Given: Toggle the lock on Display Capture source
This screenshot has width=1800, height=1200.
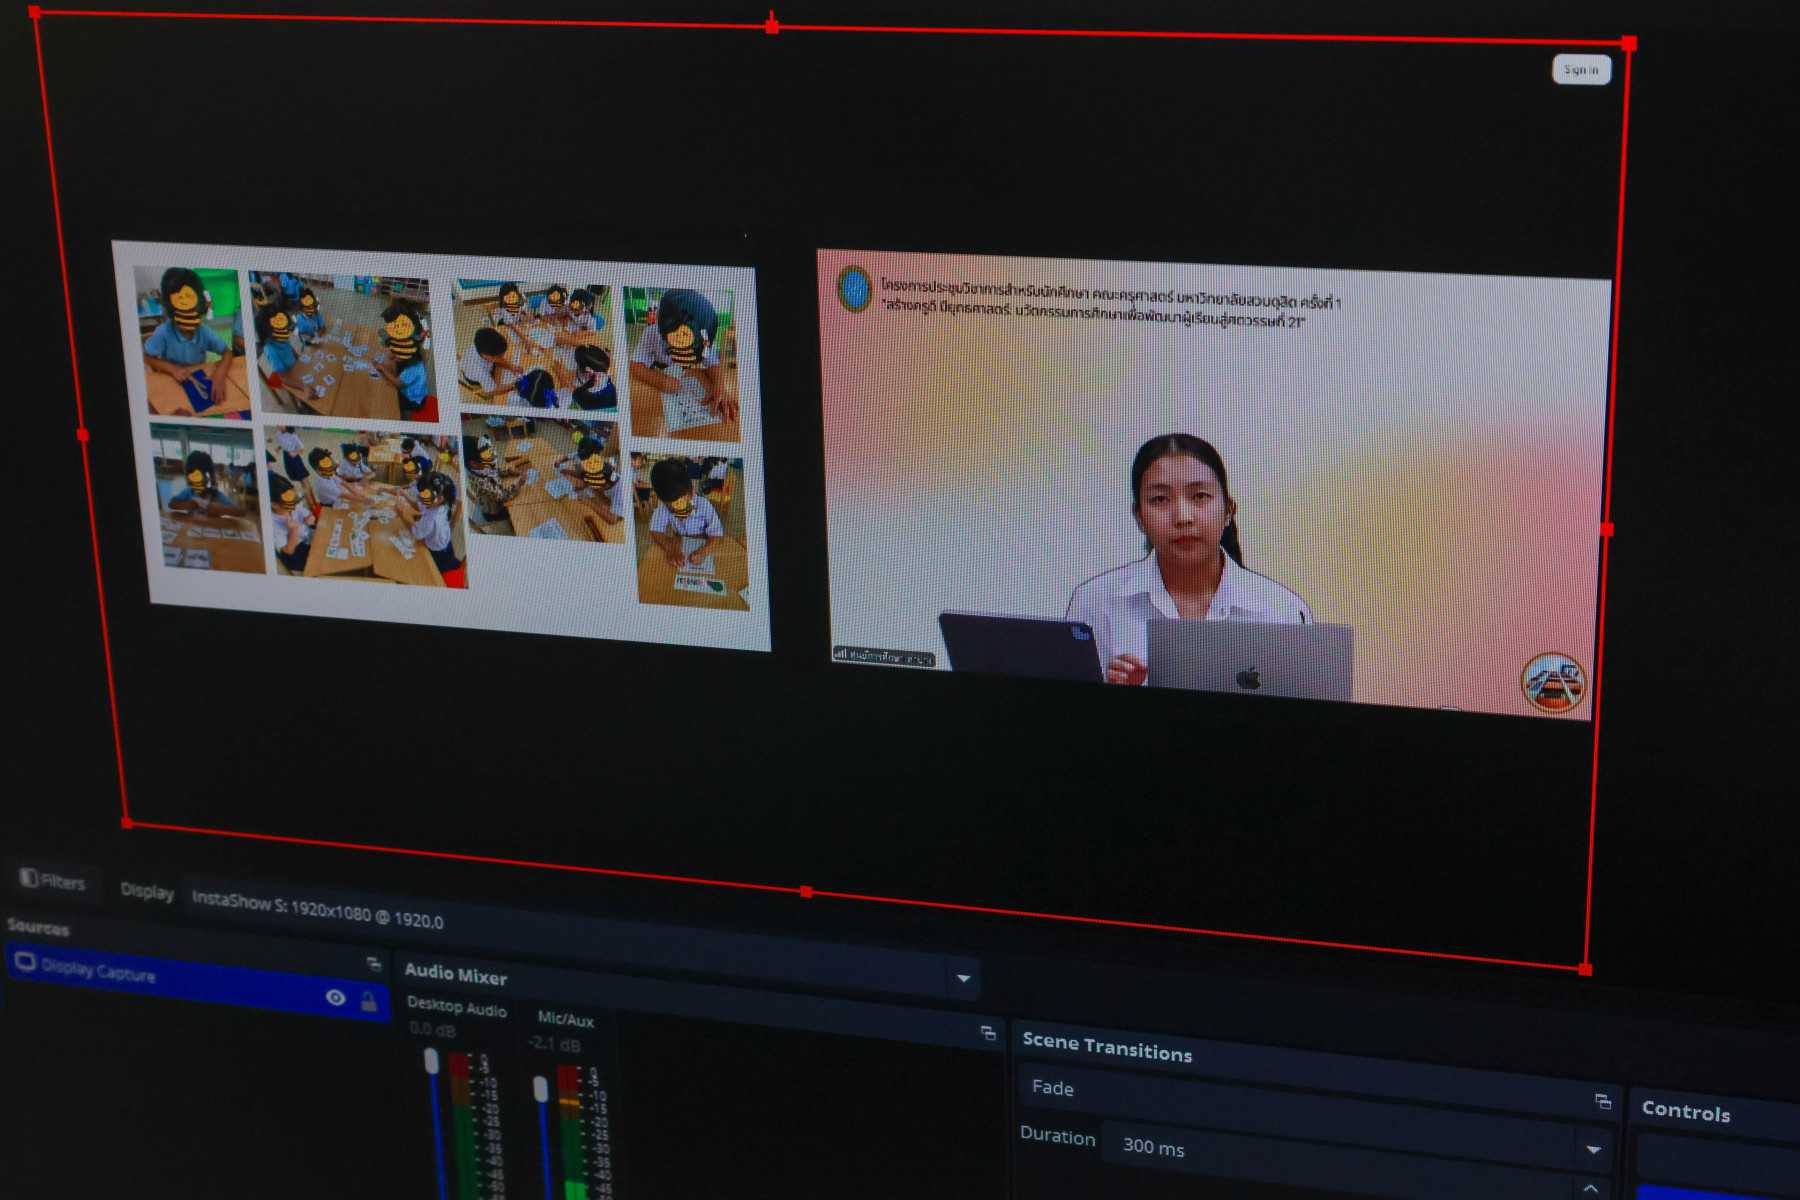Looking at the screenshot, I should tap(369, 1002).
